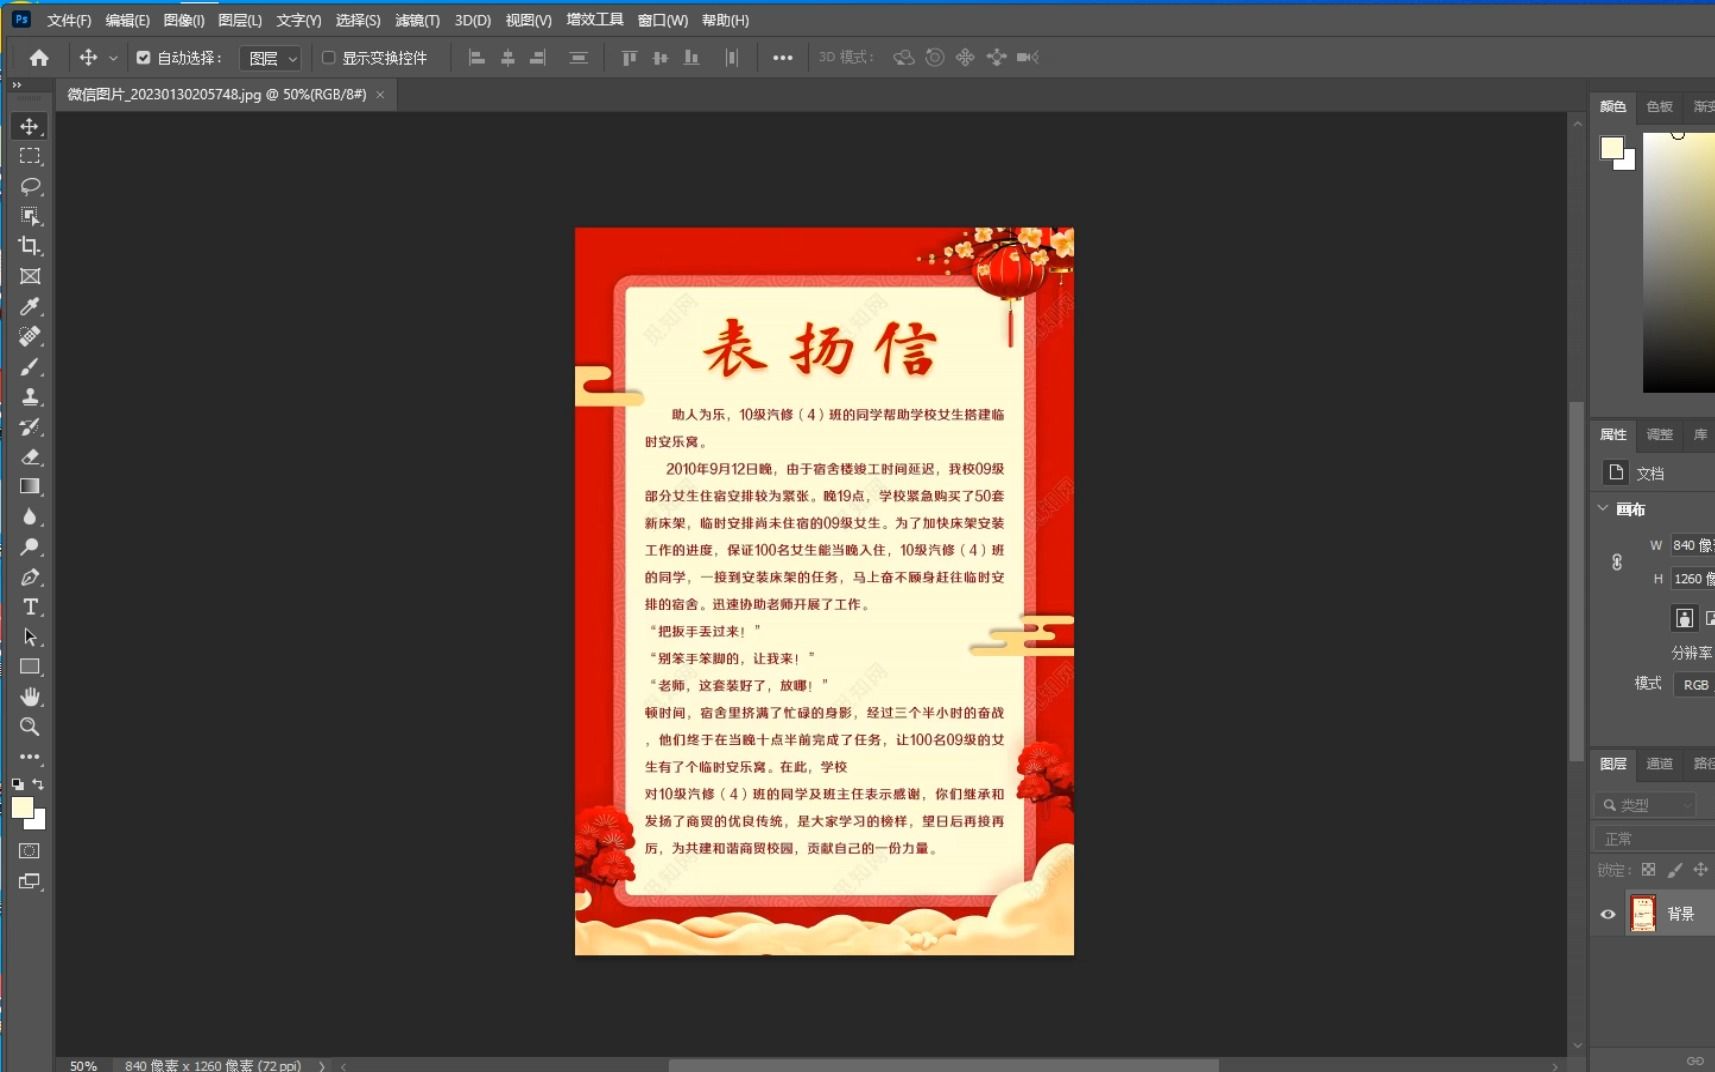Viewport: 1715px width, 1072px height.
Task: Click the Home button in the options bar
Action: pyautogui.click(x=37, y=57)
